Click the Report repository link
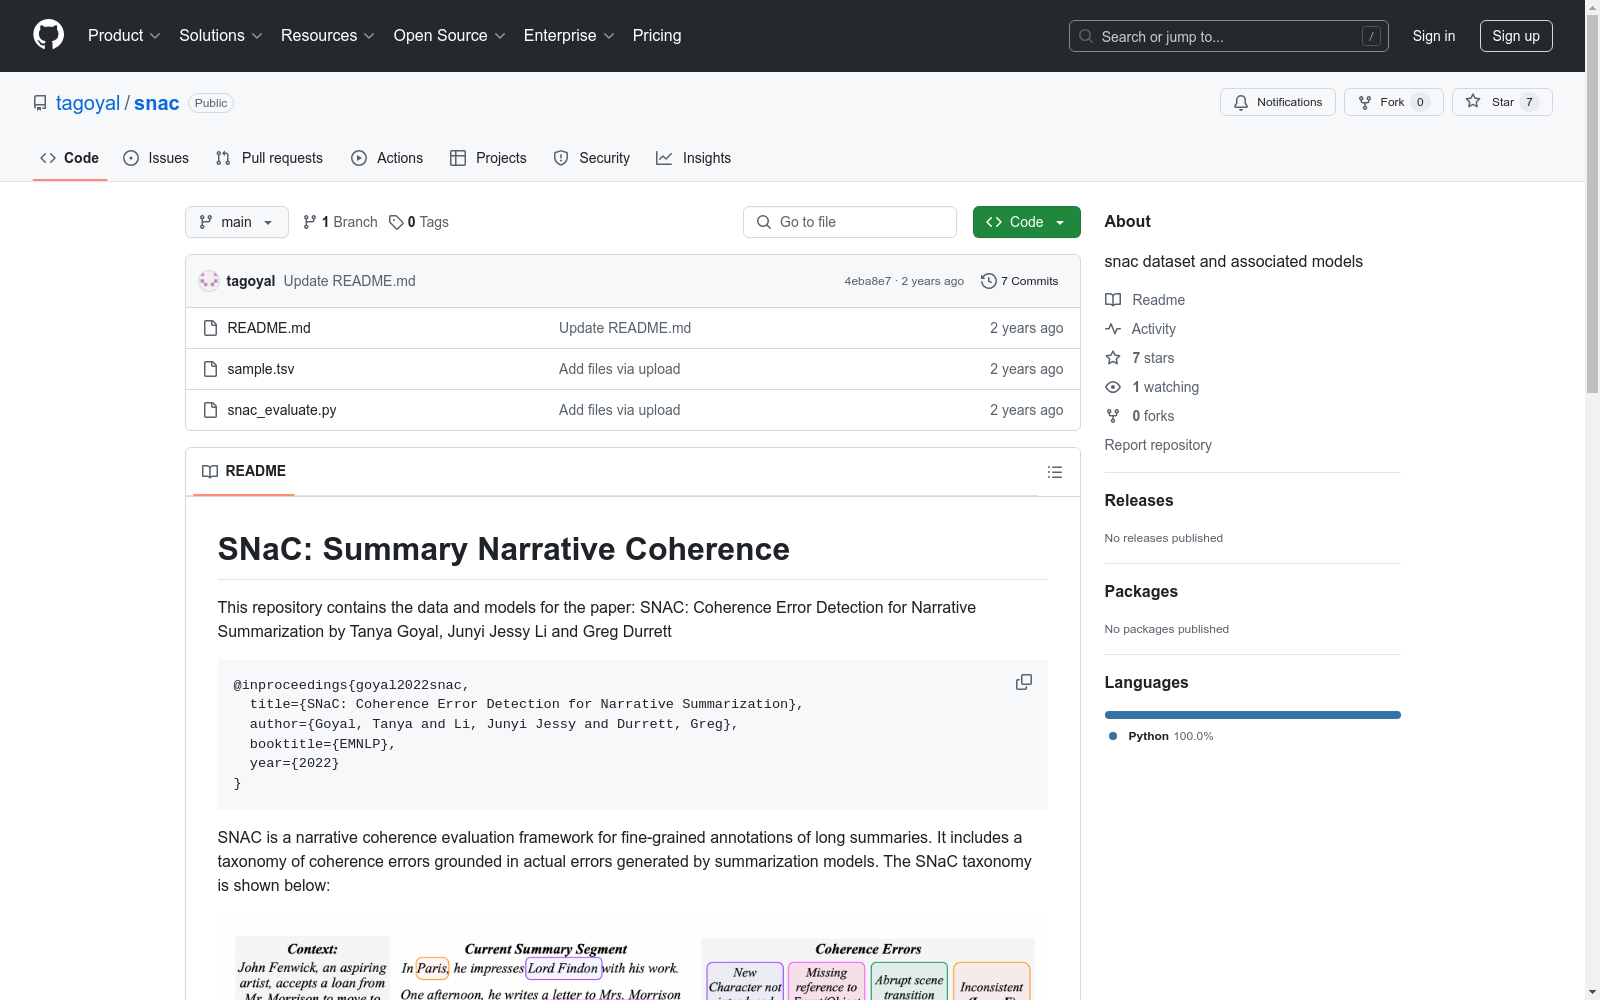1600x1000 pixels. coord(1158,445)
